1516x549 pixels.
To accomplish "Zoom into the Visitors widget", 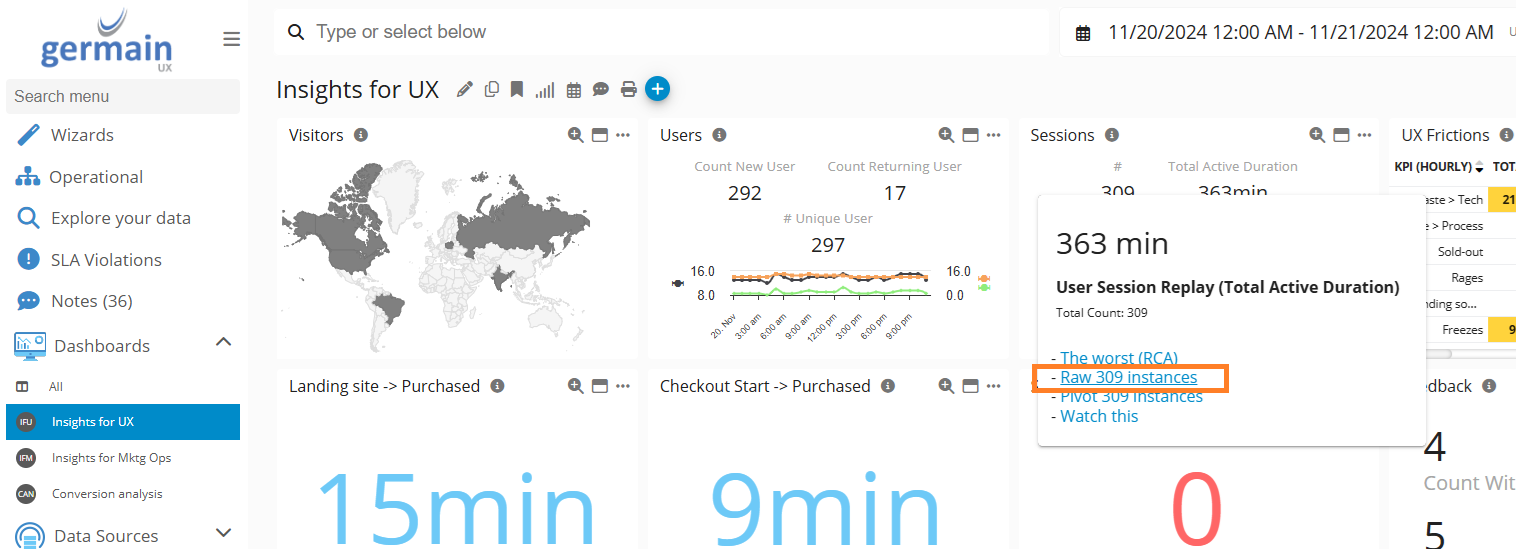I will coord(575,135).
